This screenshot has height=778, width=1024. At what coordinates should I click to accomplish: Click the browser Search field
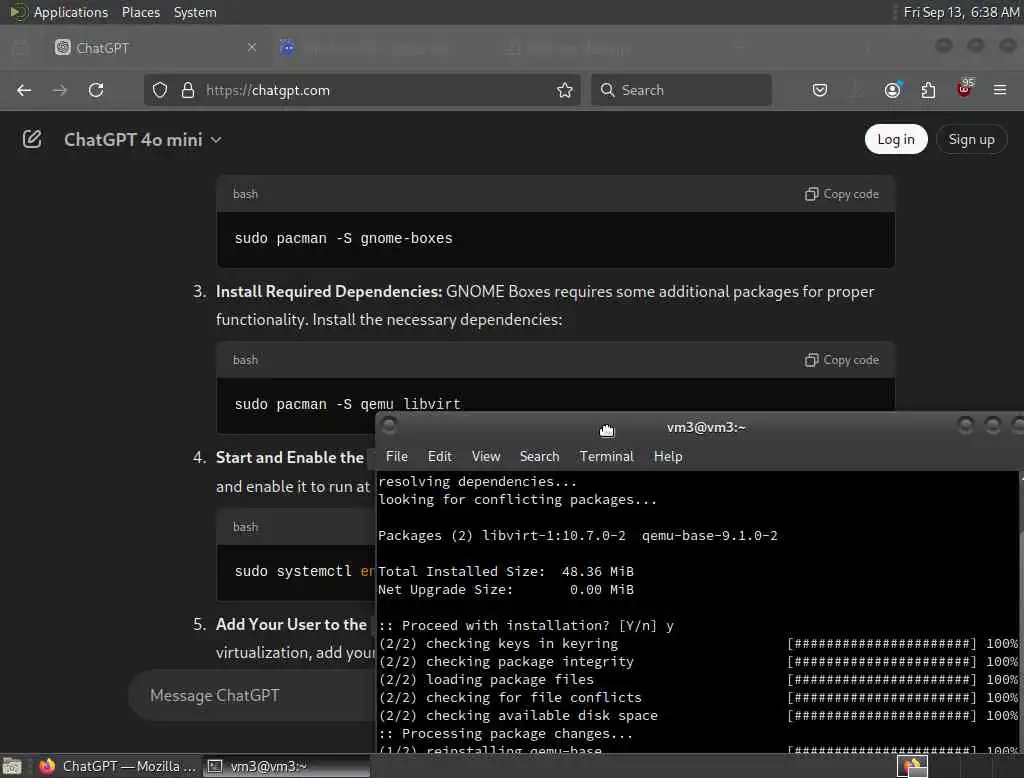pos(681,90)
